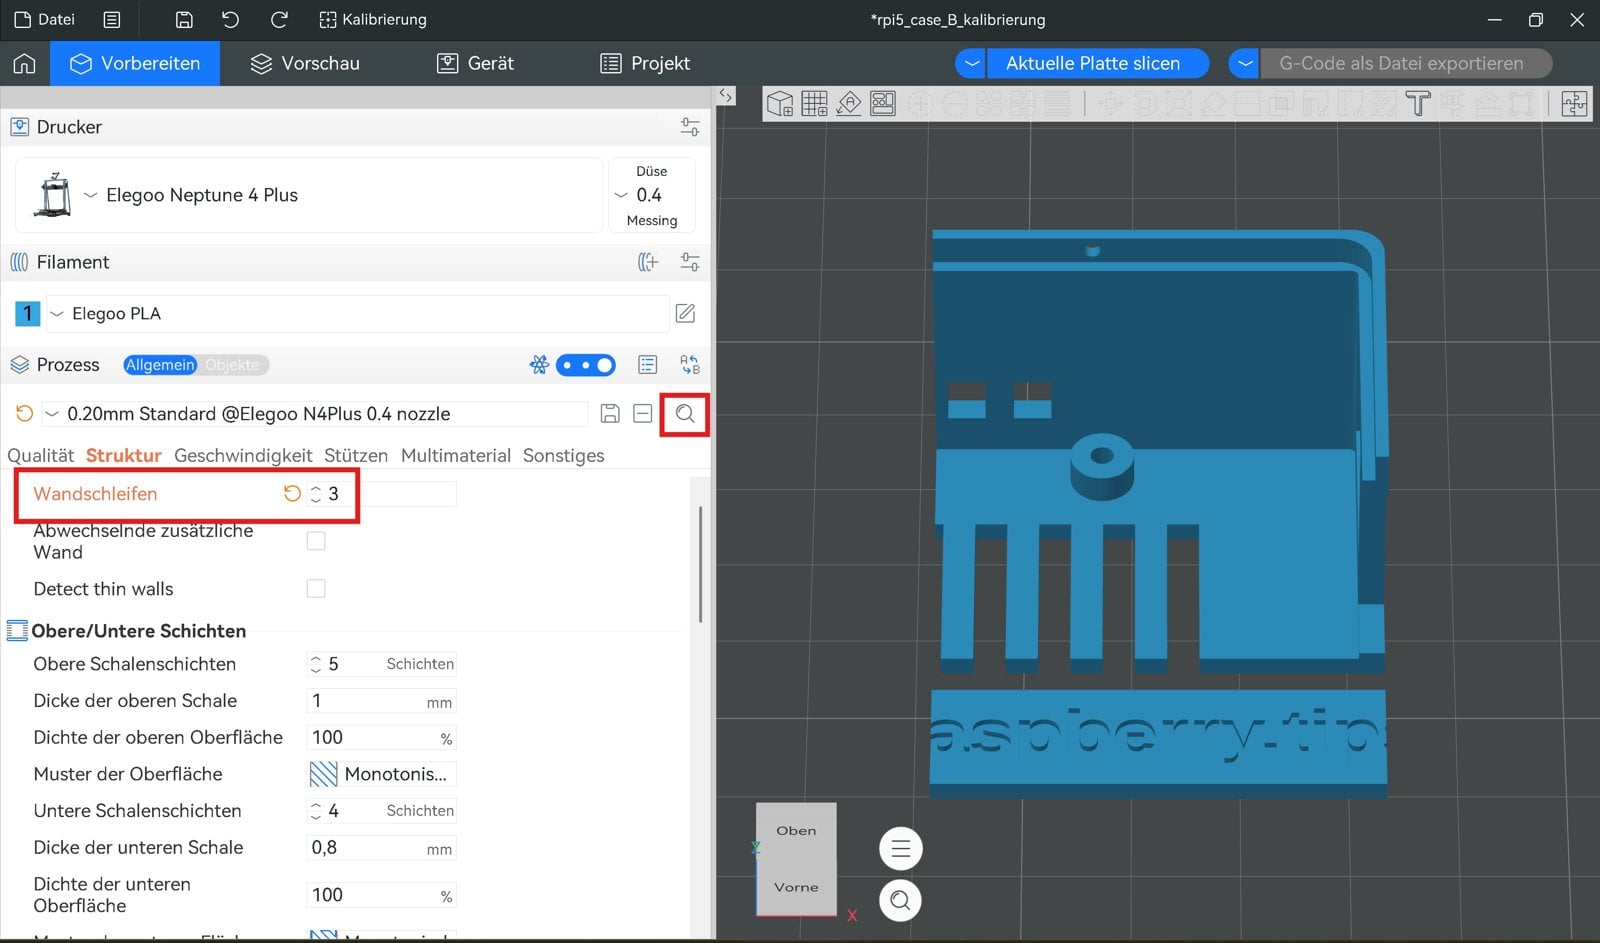
Task: Reset the process preset with orange arrow
Action: 24,413
